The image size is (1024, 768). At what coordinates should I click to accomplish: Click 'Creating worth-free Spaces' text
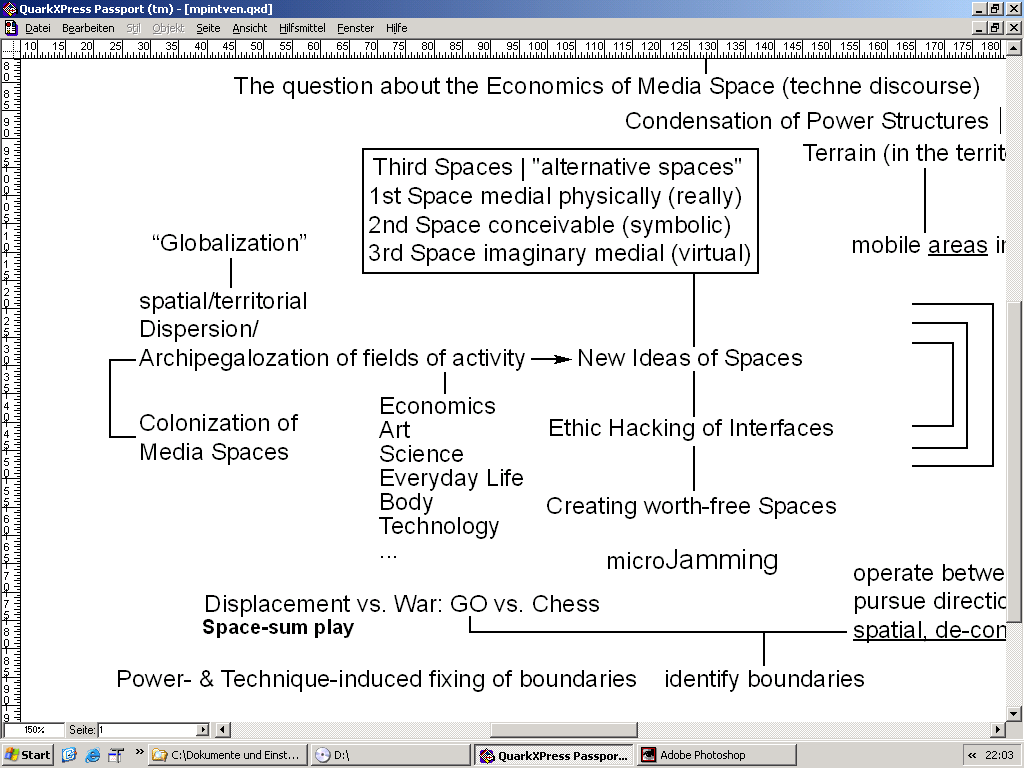[691, 506]
